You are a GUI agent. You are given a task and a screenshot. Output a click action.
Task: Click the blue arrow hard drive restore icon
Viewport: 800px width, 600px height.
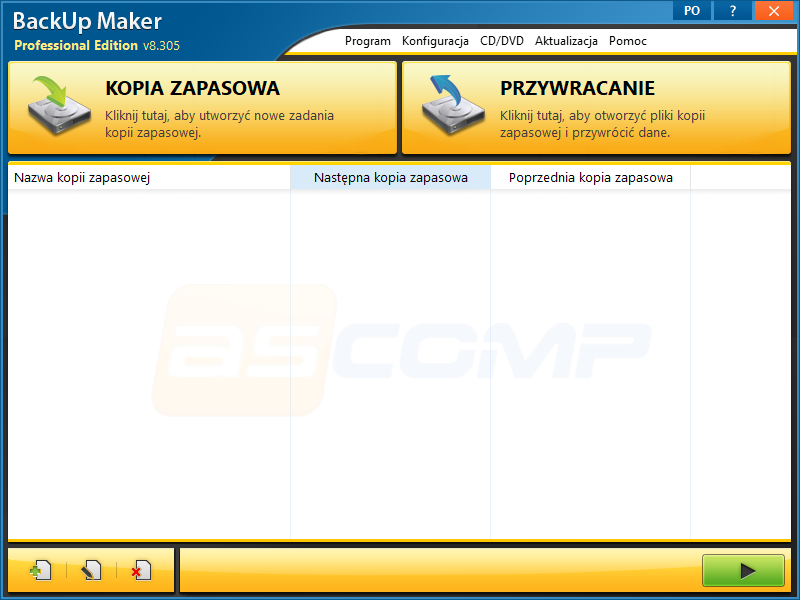click(453, 105)
